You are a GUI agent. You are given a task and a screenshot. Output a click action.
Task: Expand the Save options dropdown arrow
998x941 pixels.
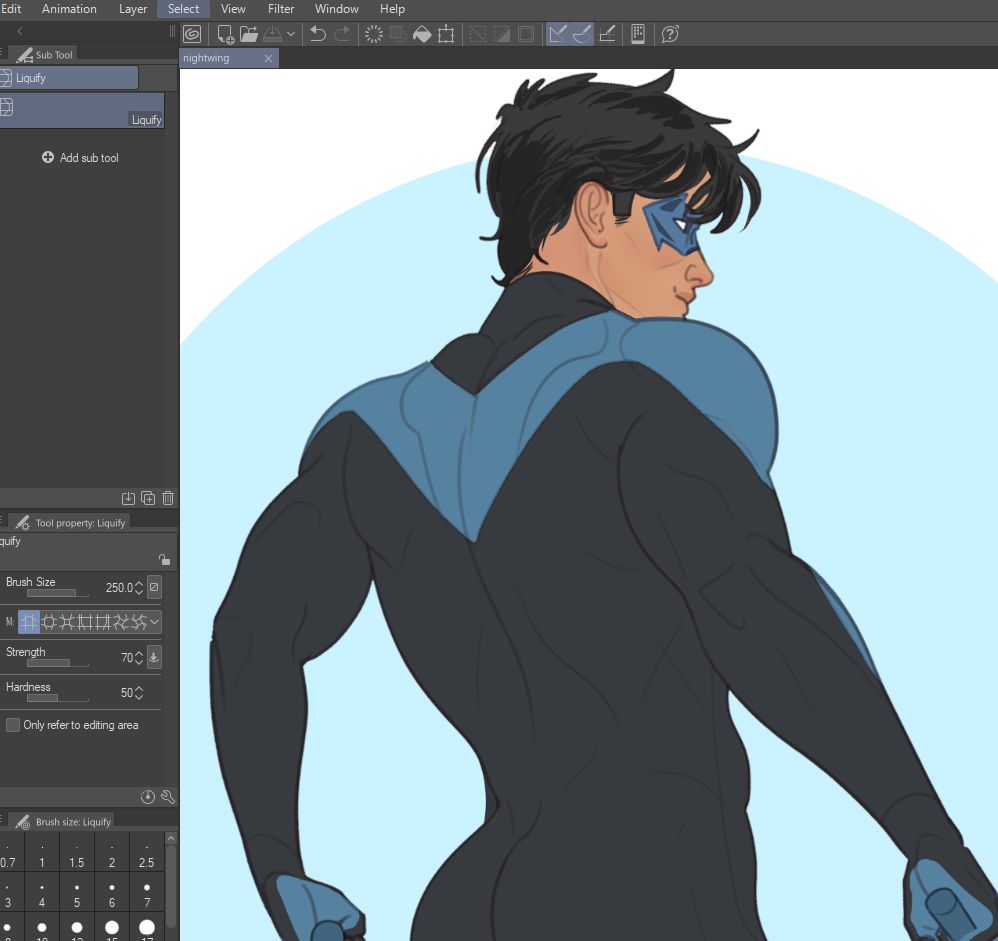click(291, 34)
